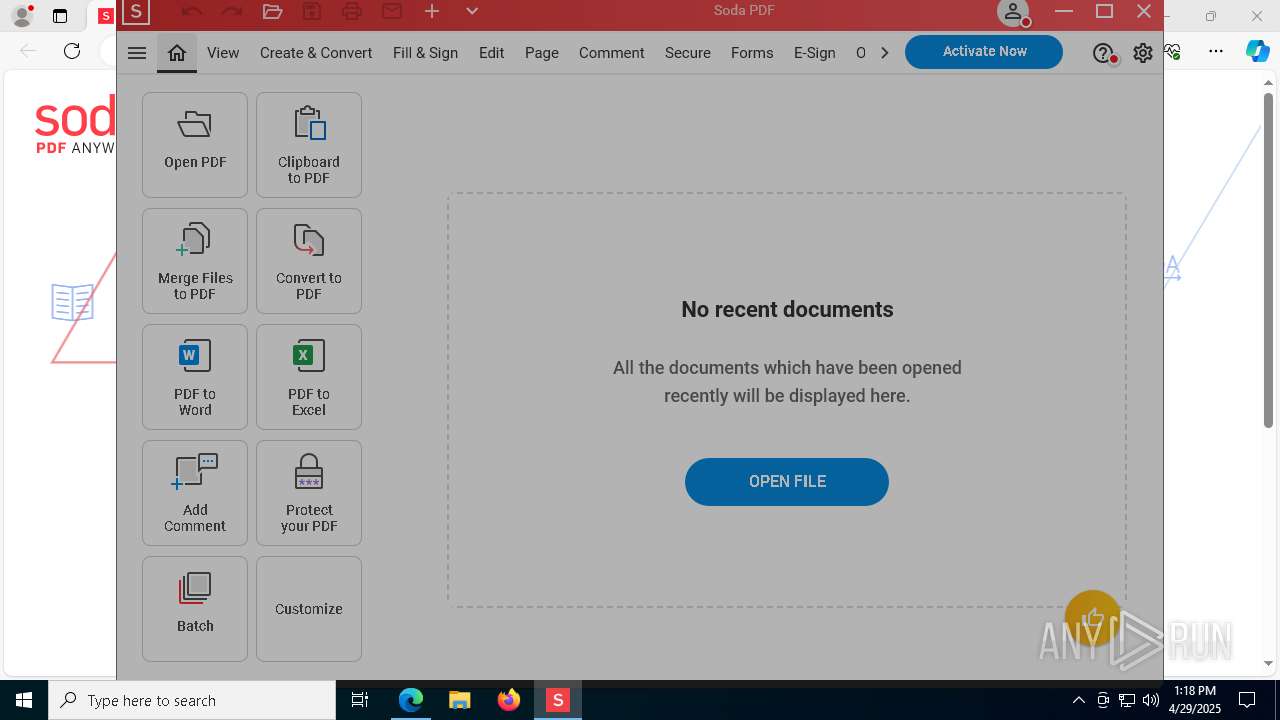The image size is (1280, 720).
Task: Show more tabs with the right chevron
Action: click(x=885, y=53)
